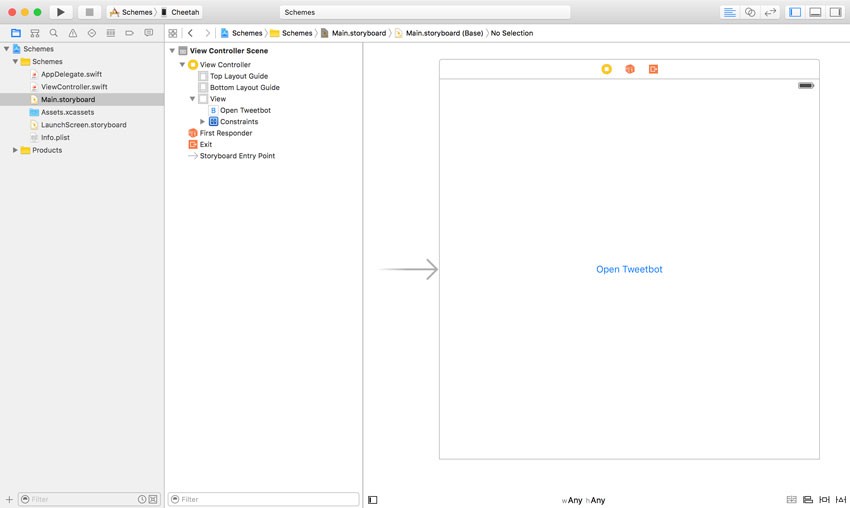Image resolution: width=850 pixels, height=508 pixels.
Task: Select AppDelegate.swift file
Action: click(71, 74)
